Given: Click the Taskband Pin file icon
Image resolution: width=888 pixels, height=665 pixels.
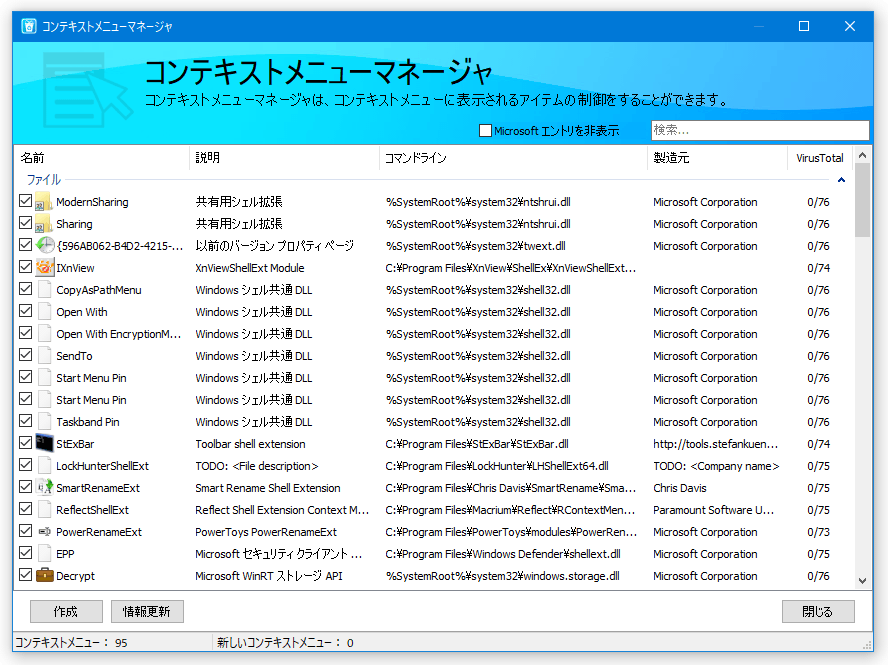Looking at the screenshot, I should tap(44, 422).
